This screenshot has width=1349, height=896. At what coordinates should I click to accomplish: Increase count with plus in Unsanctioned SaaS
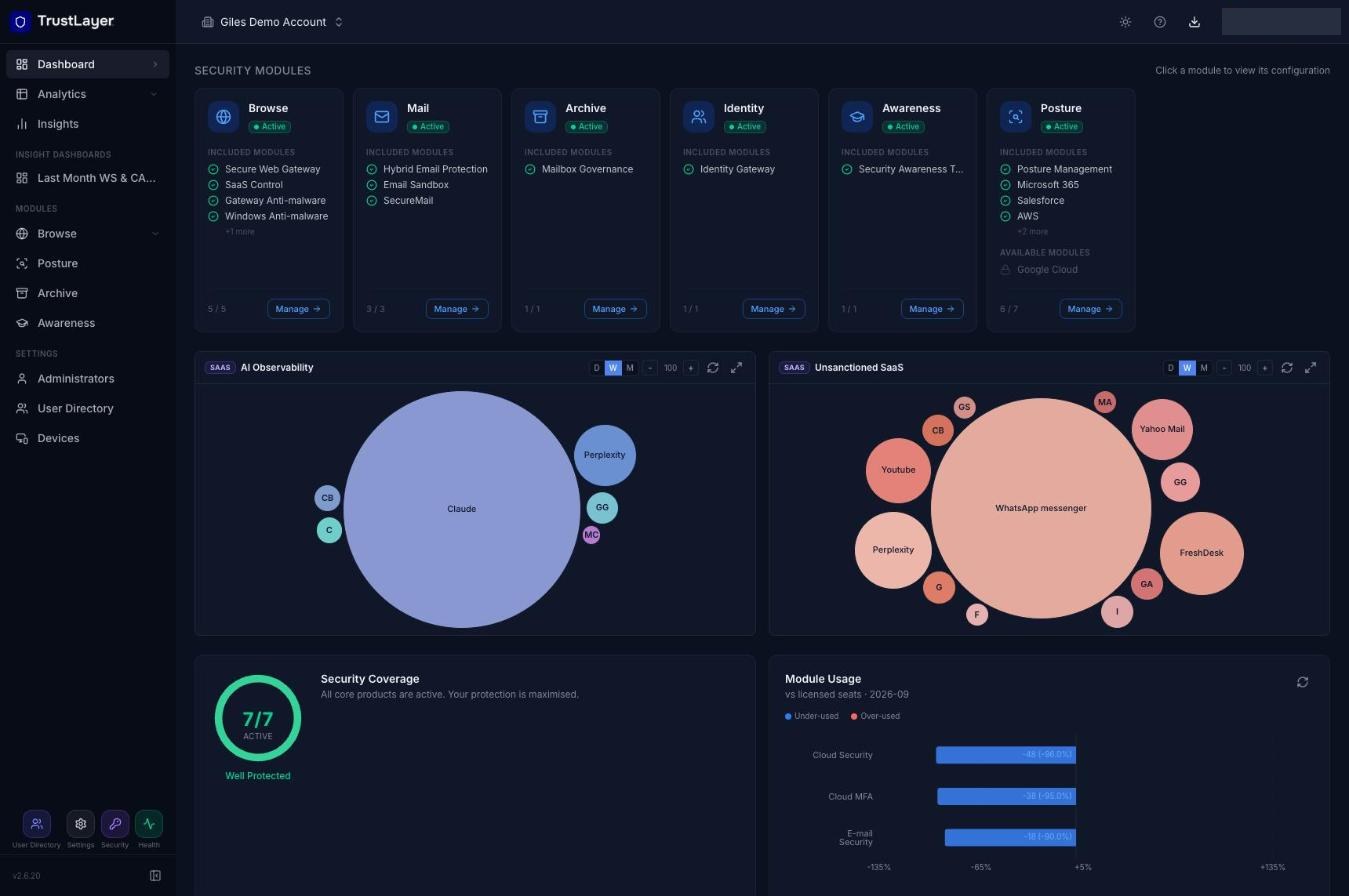point(1264,368)
